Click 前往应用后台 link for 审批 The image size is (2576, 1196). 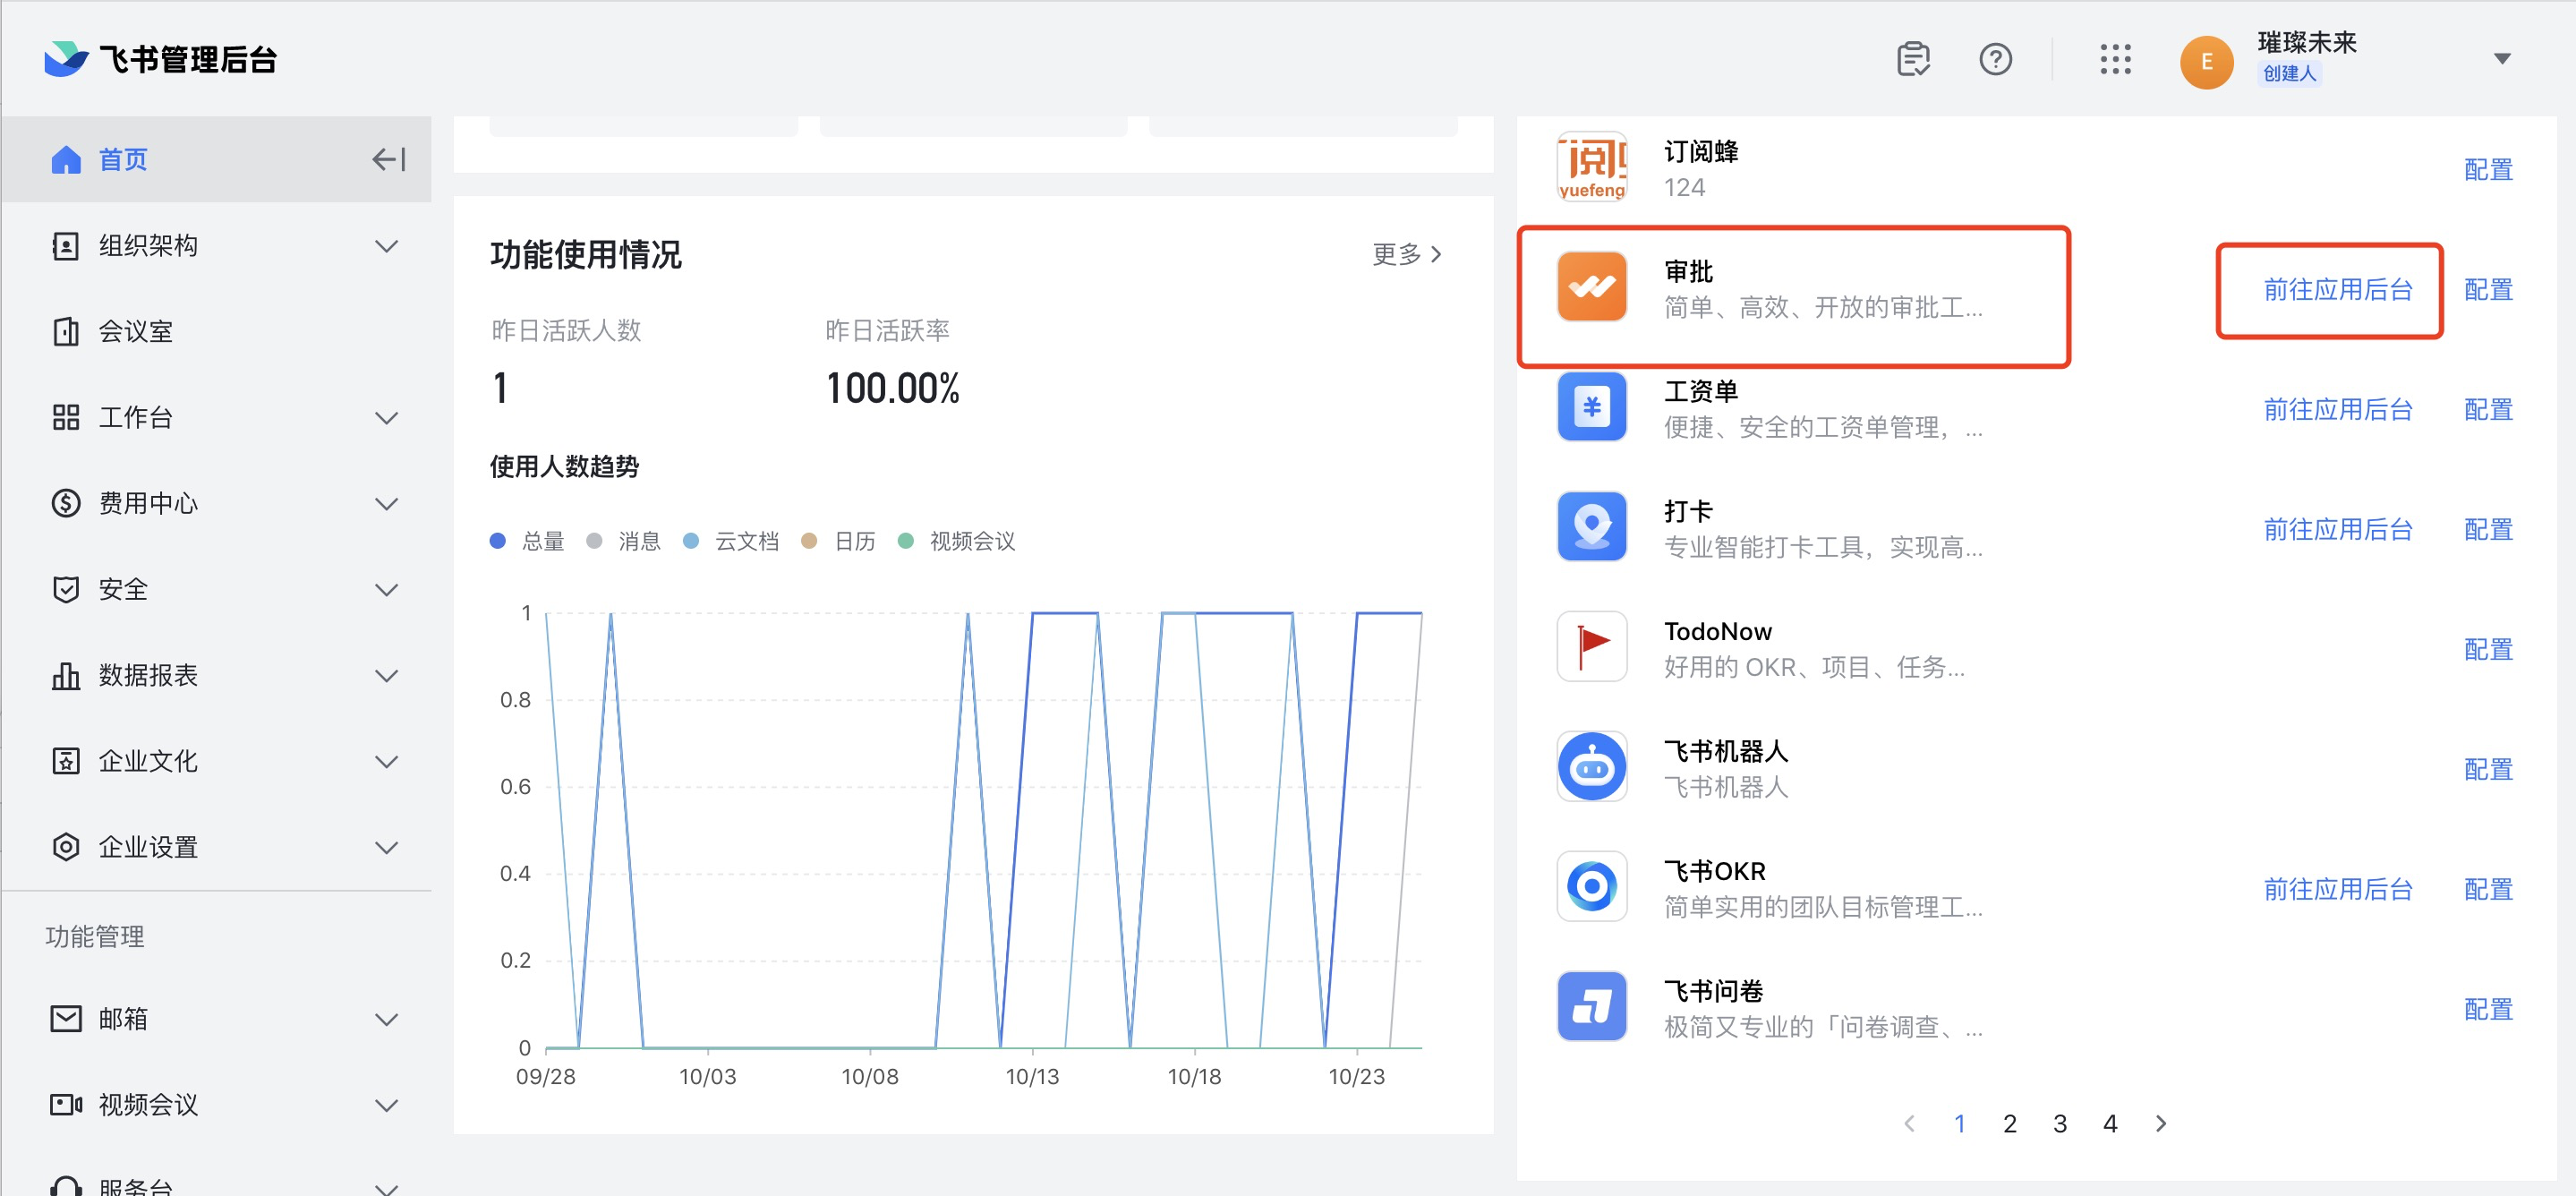click(x=2337, y=290)
